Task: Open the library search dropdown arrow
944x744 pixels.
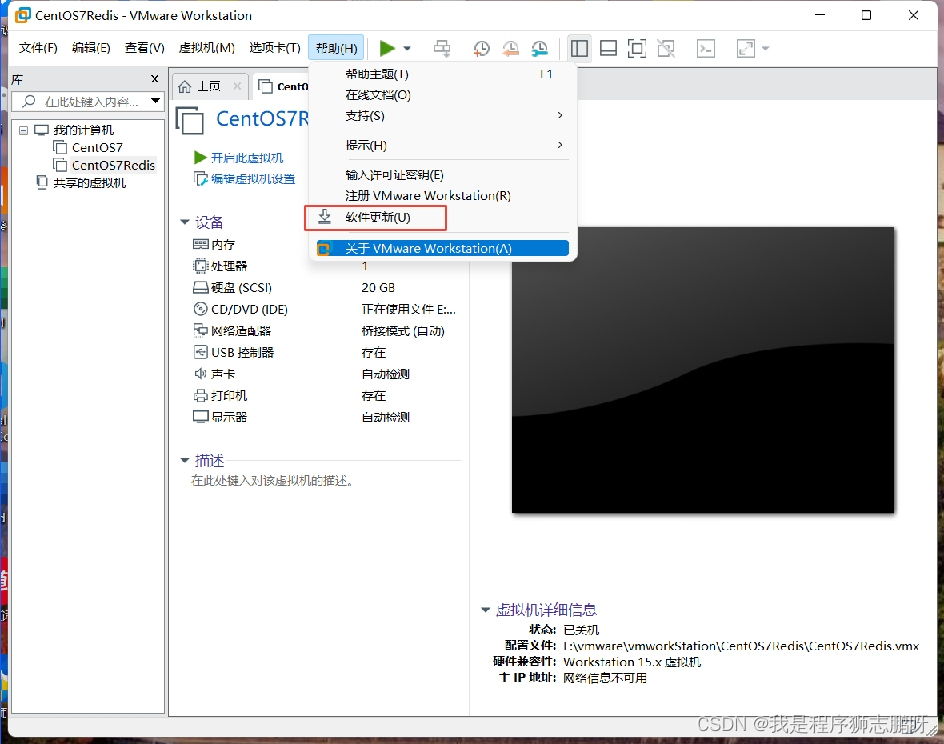Action: tap(156, 101)
